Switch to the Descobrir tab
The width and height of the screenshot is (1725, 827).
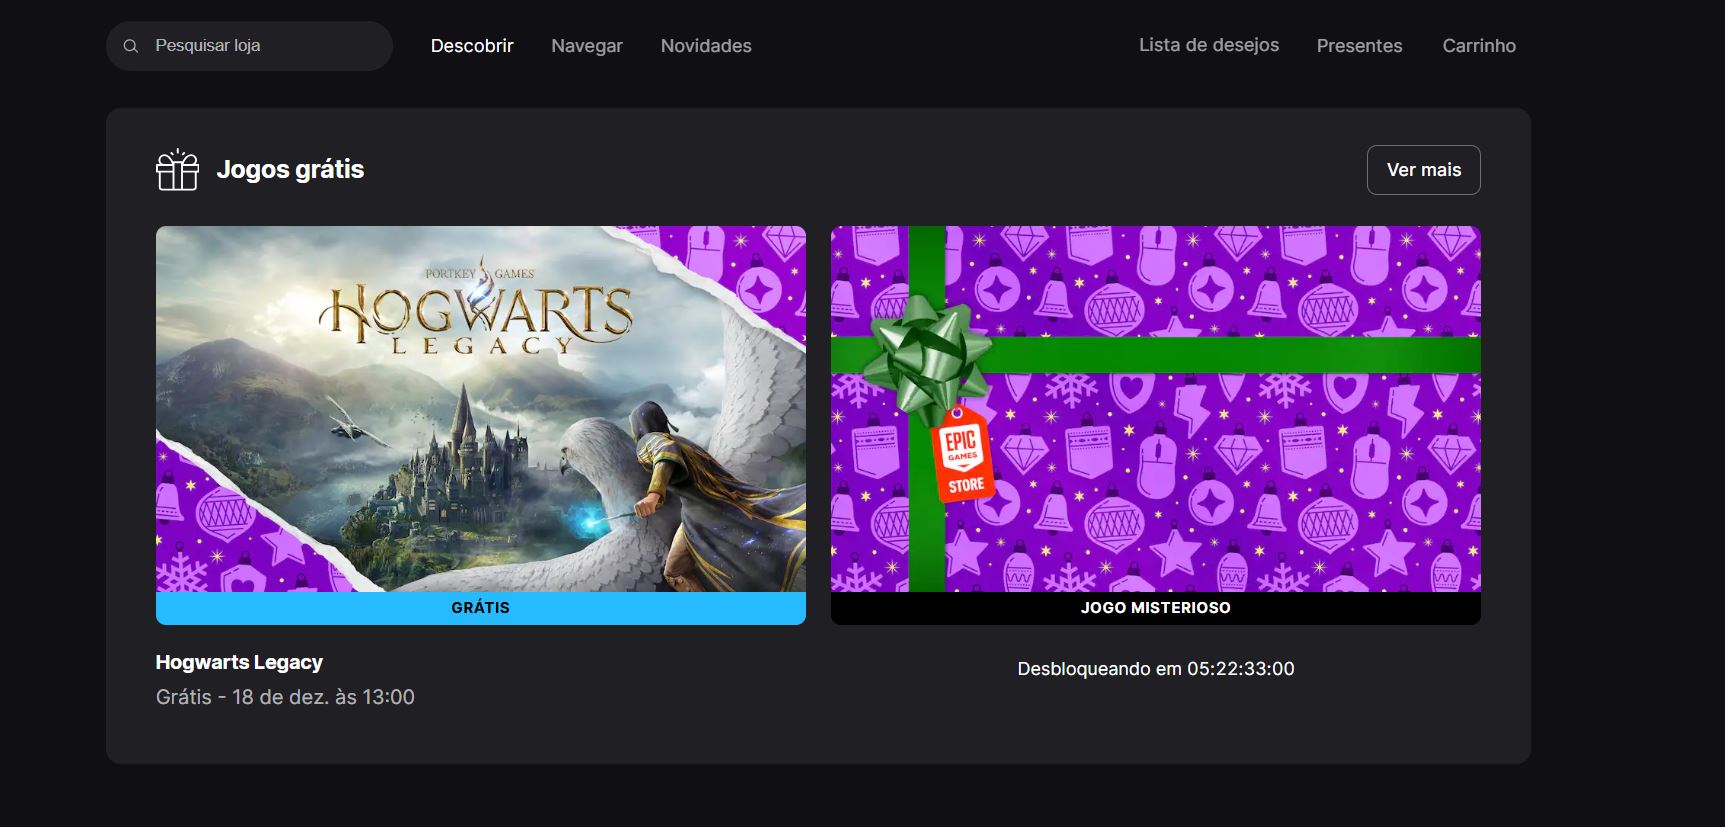(472, 46)
